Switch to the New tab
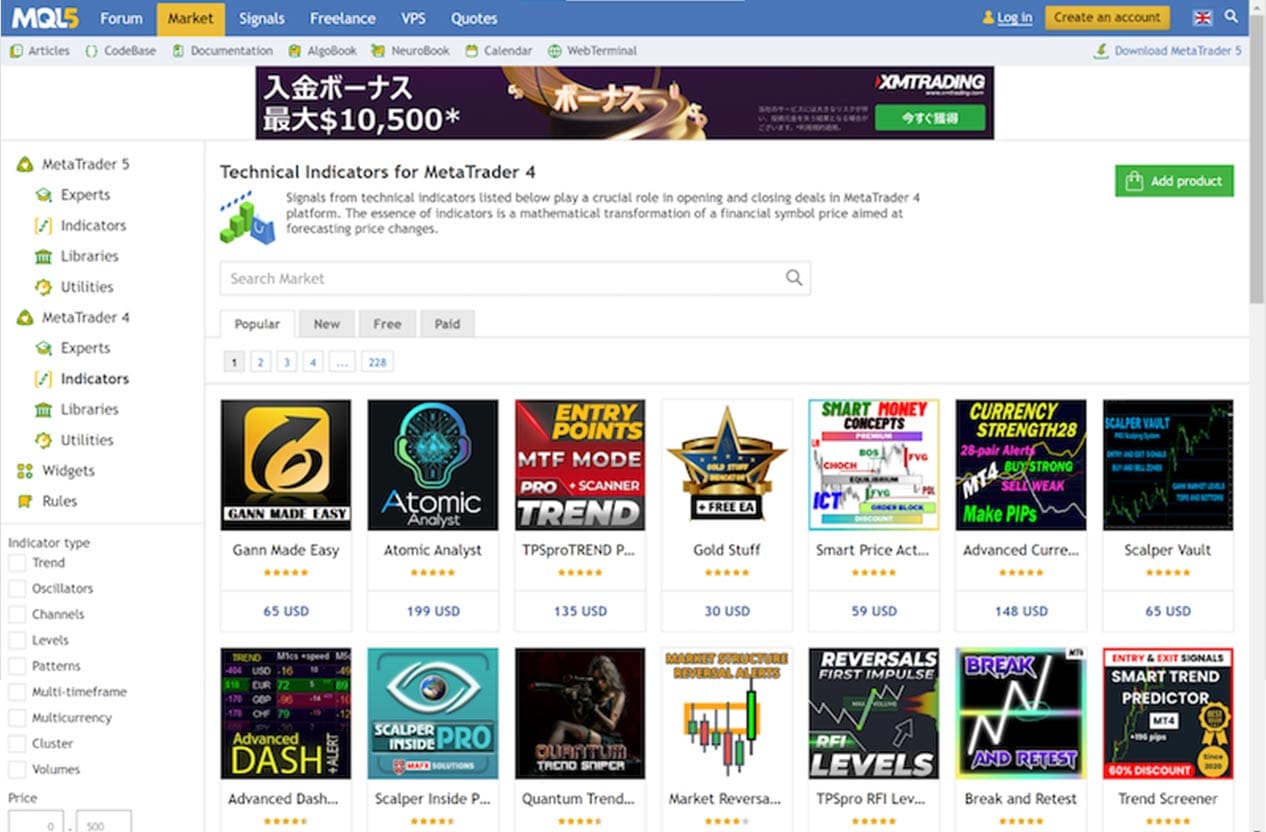This screenshot has width=1266, height=832. pyautogui.click(x=327, y=324)
